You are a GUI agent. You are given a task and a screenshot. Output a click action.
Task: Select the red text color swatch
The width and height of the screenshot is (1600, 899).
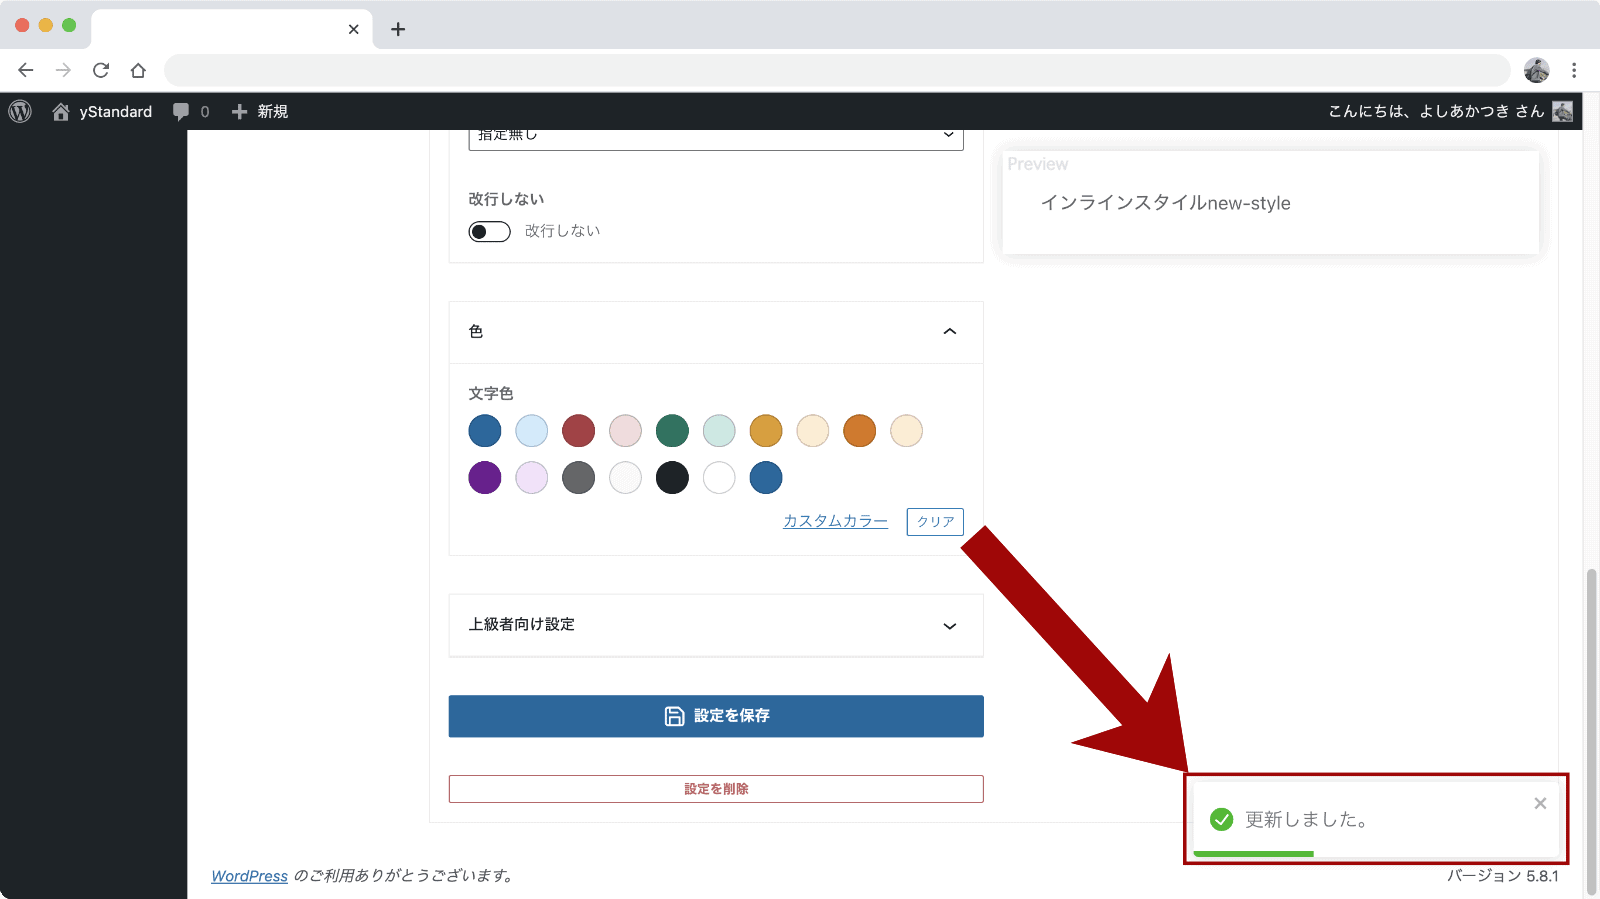(x=578, y=431)
